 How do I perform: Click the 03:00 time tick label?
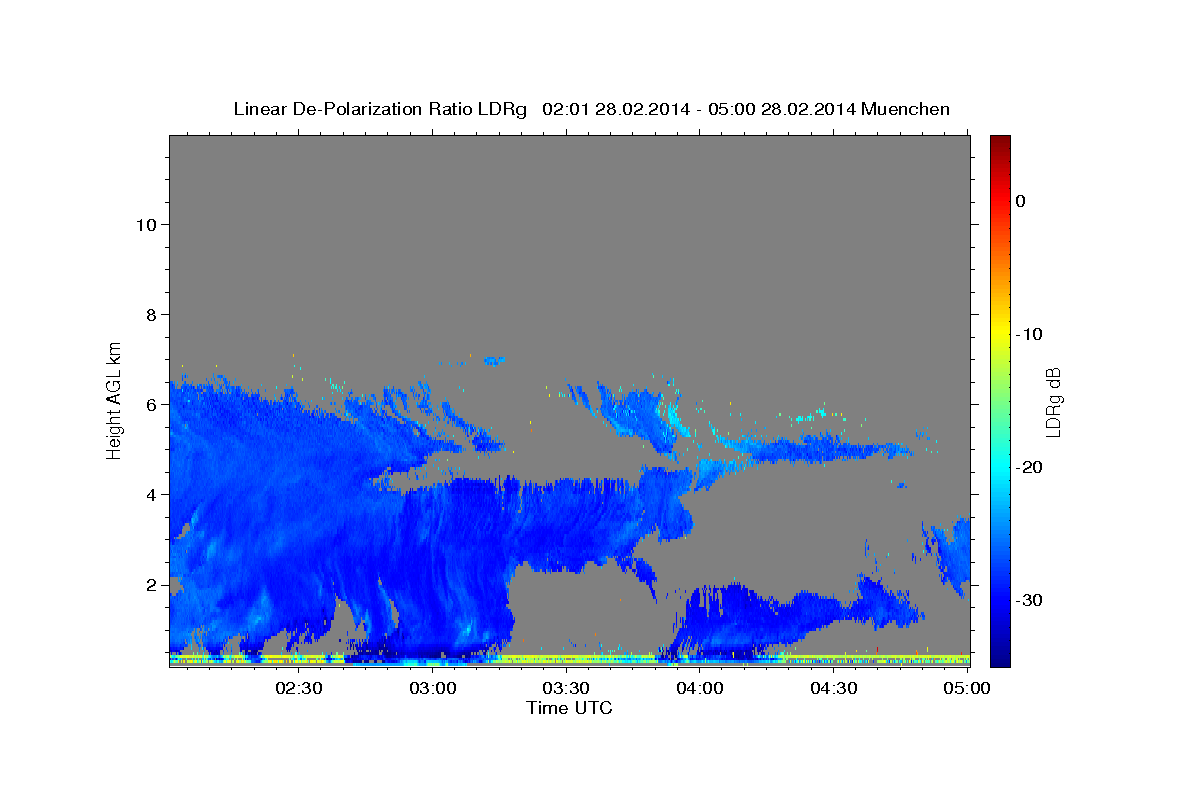(x=433, y=688)
